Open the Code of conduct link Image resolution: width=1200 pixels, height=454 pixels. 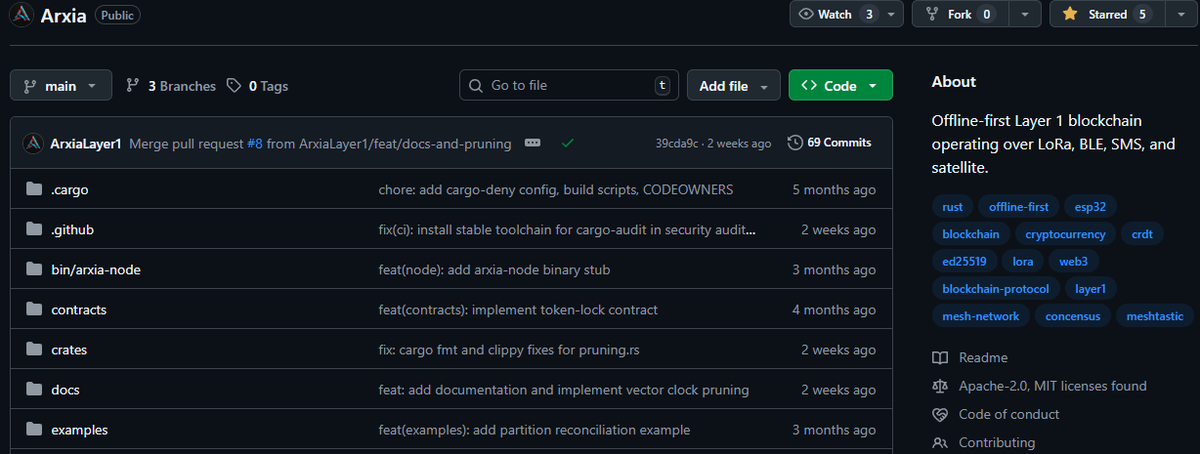1009,414
